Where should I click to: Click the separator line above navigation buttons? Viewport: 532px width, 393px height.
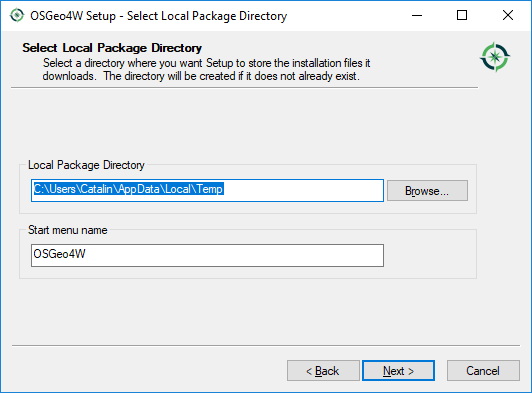(x=266, y=346)
